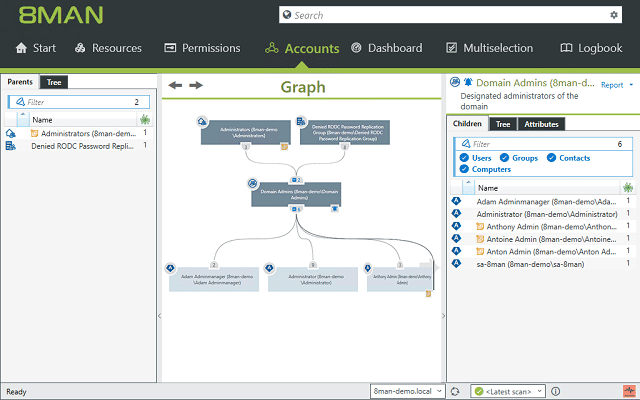The image size is (640, 400).
Task: Switch to left panel Tree tab
Action: click(53, 82)
